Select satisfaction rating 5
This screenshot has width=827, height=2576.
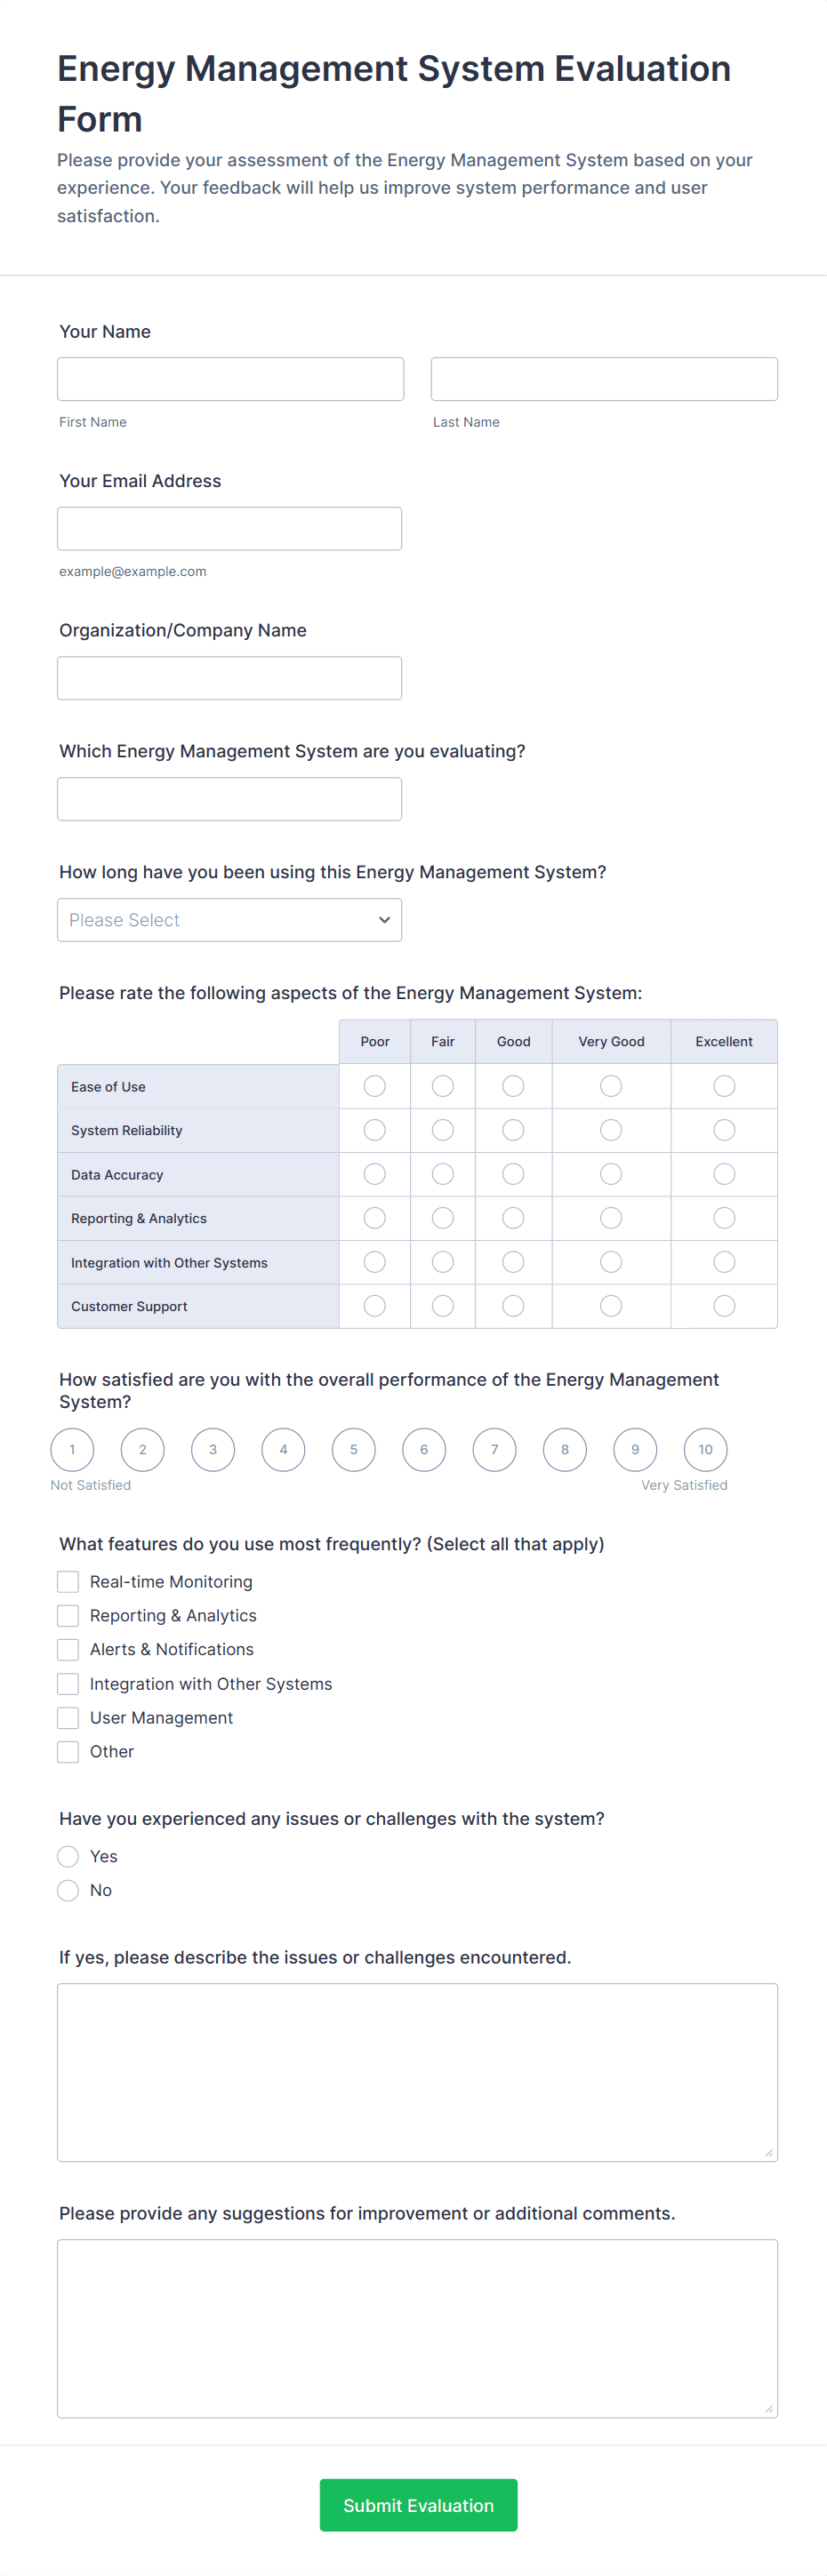pyautogui.click(x=353, y=1450)
